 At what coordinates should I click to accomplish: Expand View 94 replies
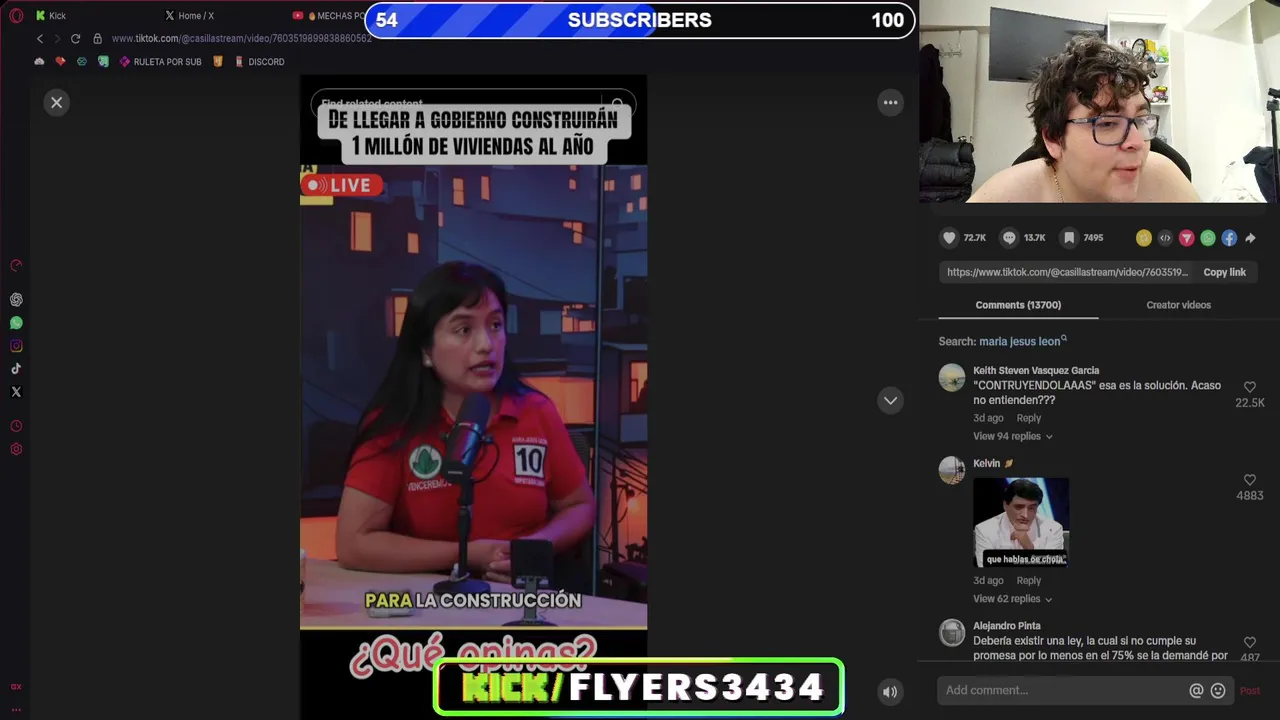click(1012, 436)
